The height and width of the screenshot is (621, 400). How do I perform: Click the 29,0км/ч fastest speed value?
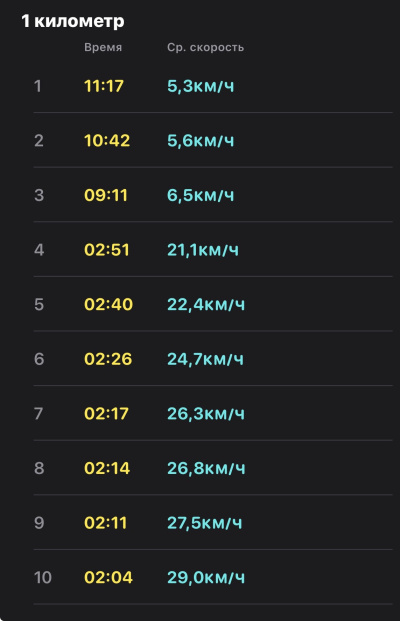(x=206, y=578)
